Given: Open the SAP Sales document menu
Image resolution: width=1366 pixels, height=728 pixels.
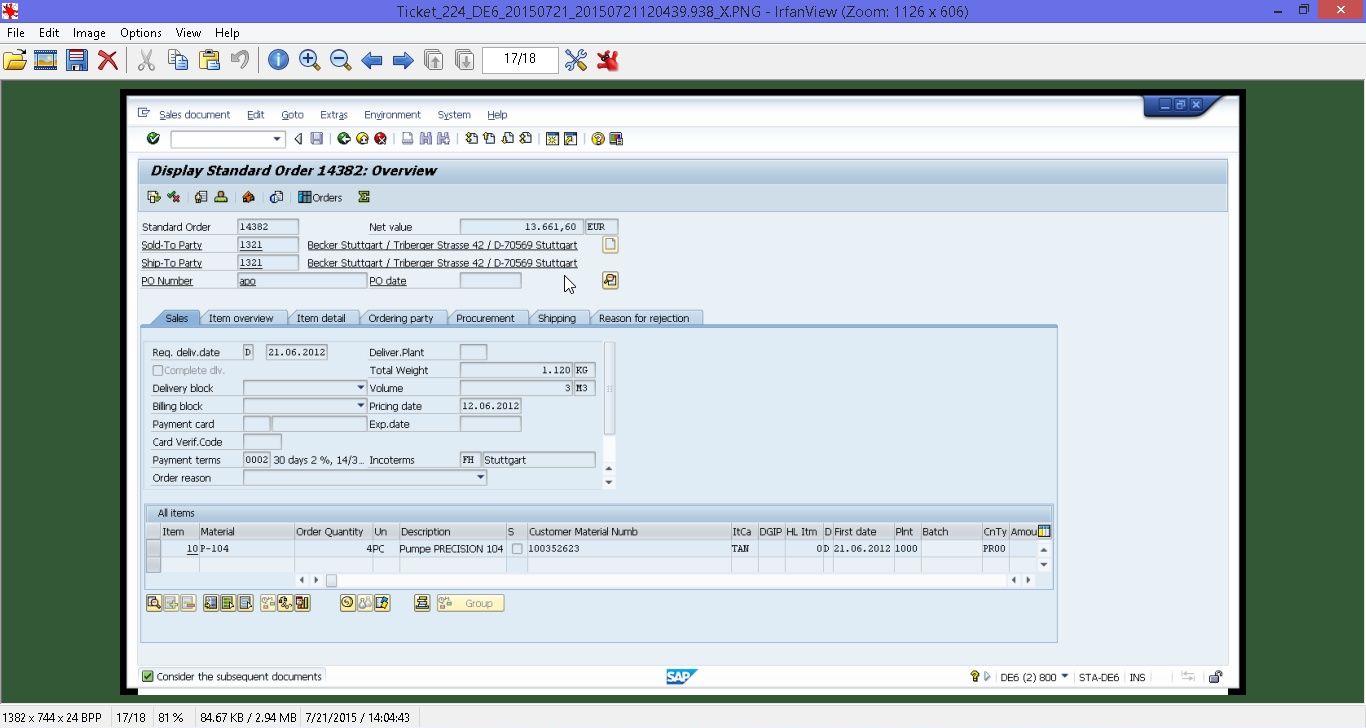Looking at the screenshot, I should (x=194, y=115).
